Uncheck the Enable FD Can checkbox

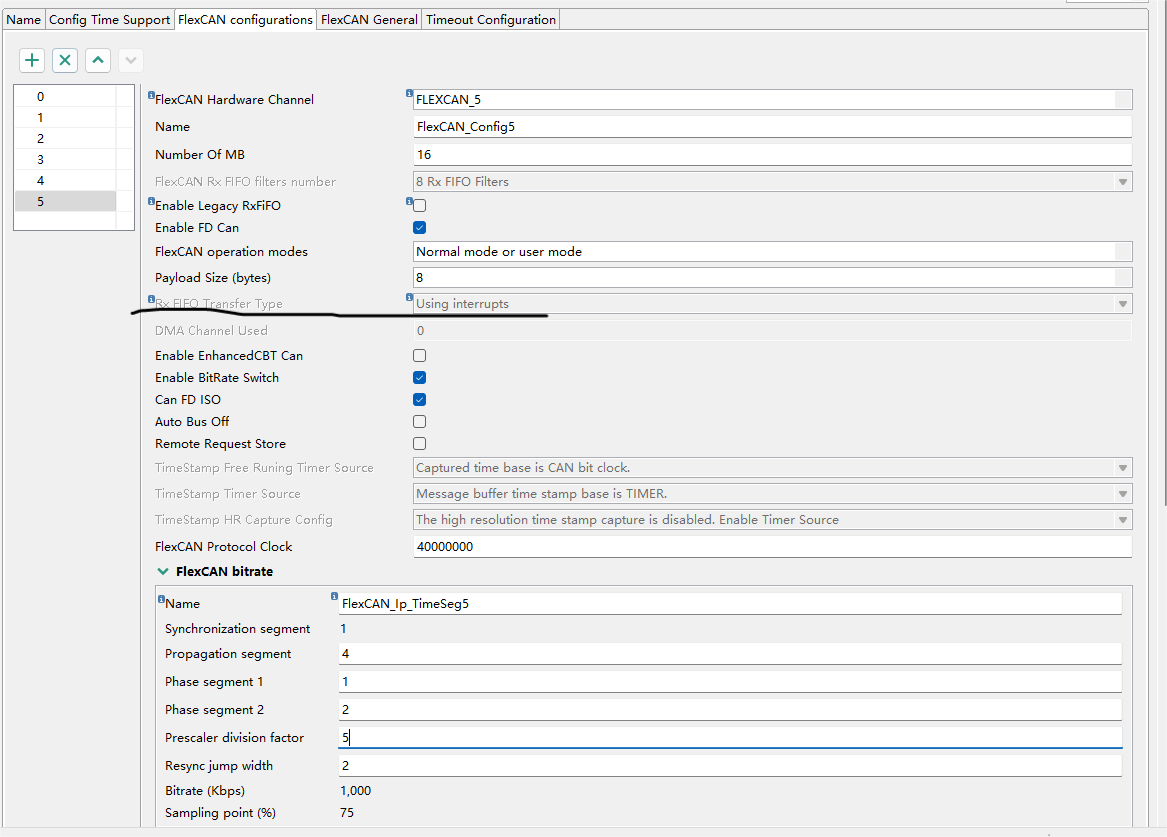420,228
